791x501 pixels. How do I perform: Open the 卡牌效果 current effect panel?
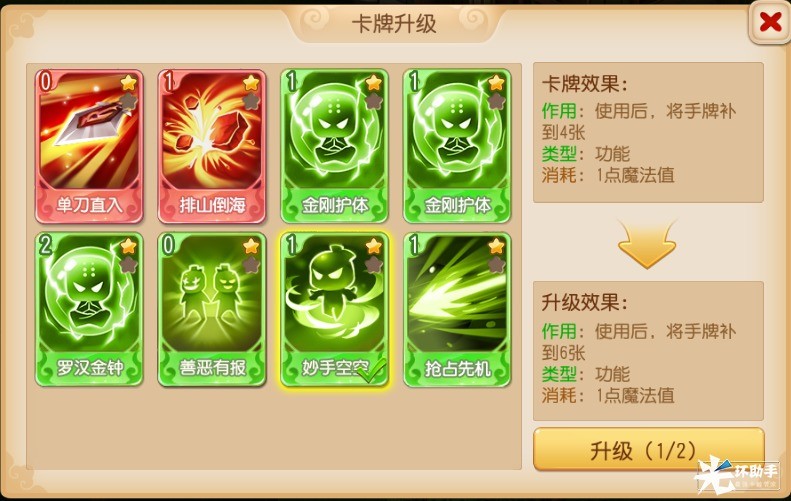[648, 132]
